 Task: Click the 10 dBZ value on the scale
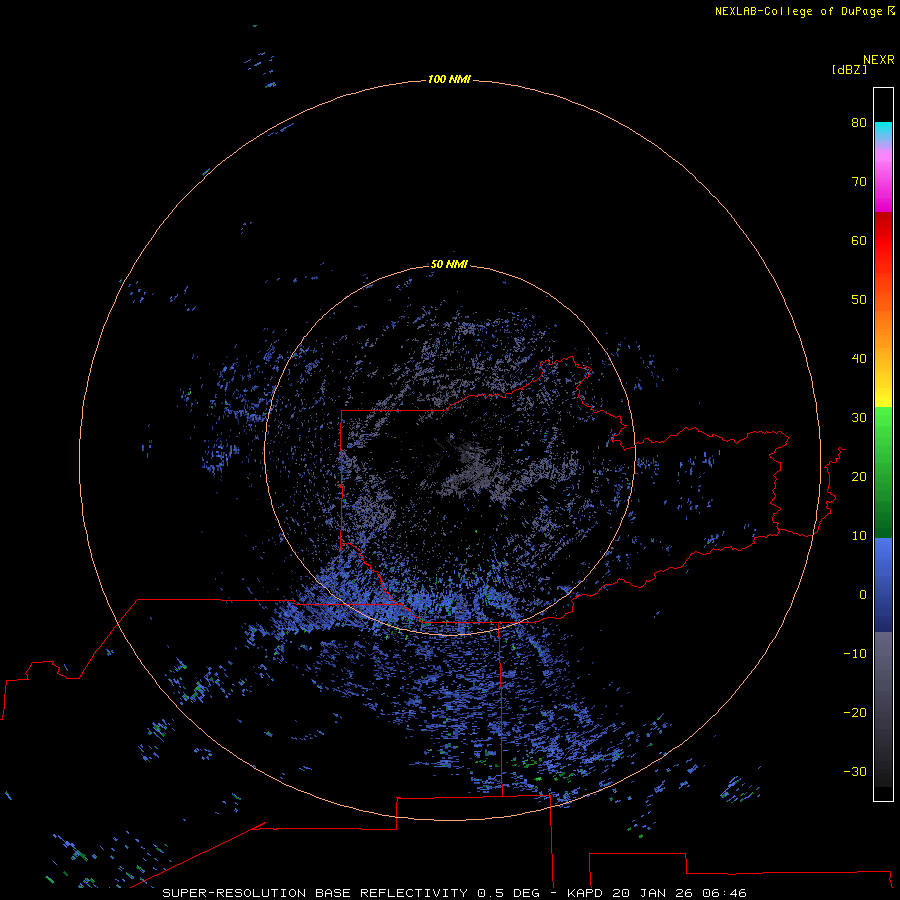[859, 536]
